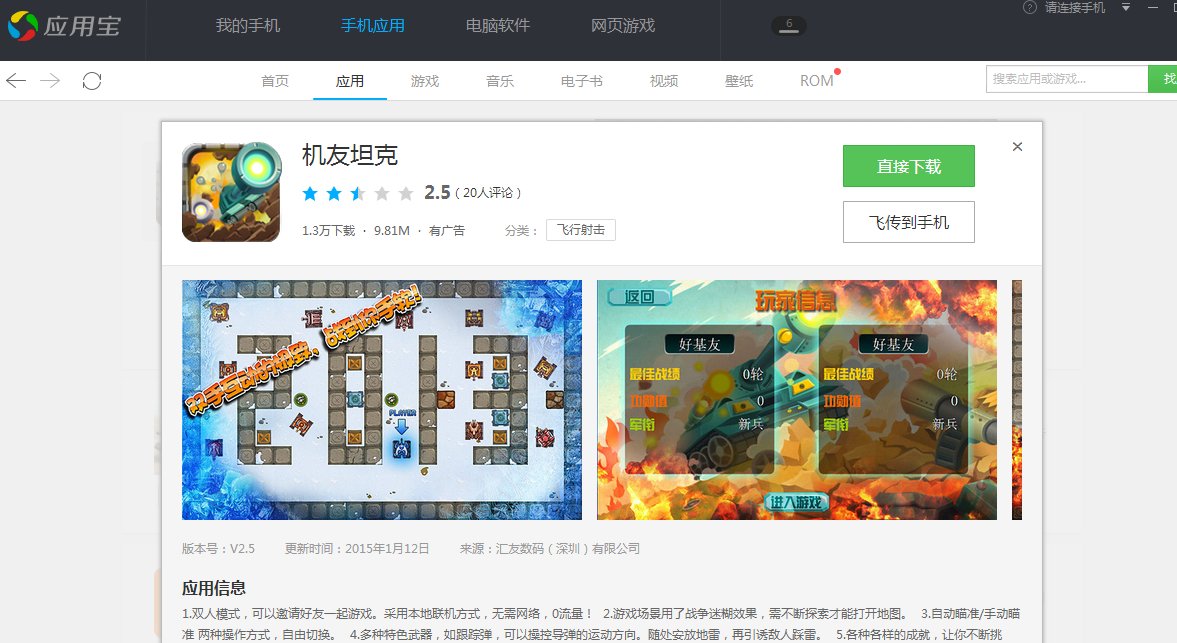This screenshot has width=1177, height=643.
Task: Open the partially visible third screenshot
Action: (1017, 400)
